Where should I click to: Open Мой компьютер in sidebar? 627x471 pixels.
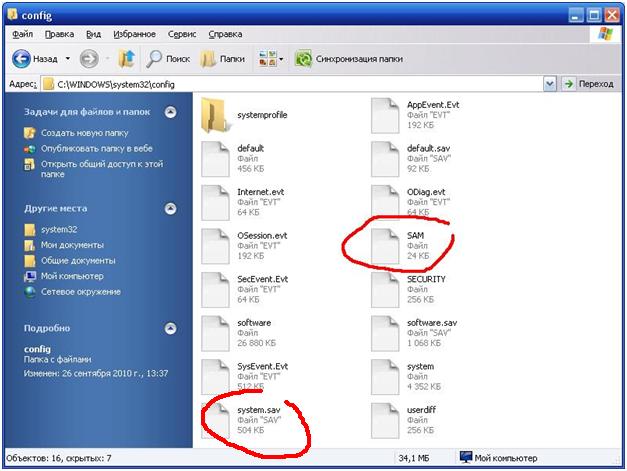tap(72, 276)
